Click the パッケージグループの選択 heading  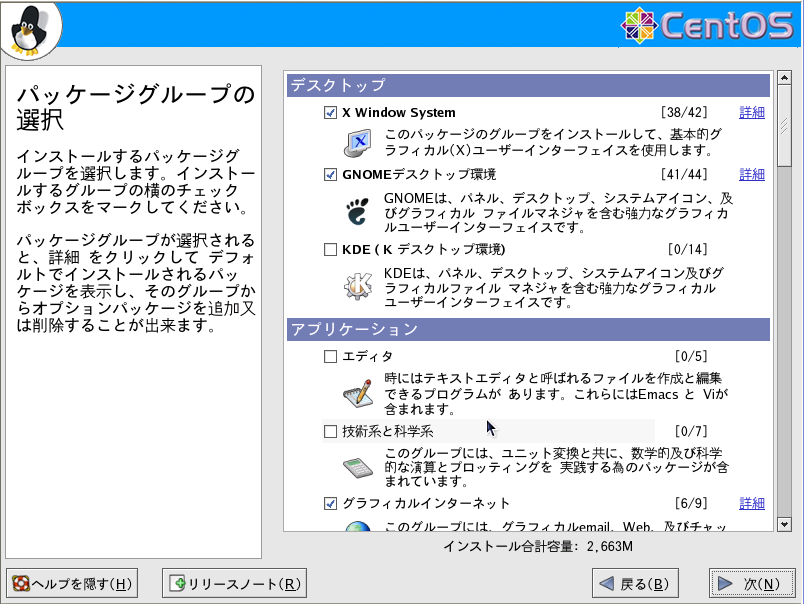coord(136,107)
